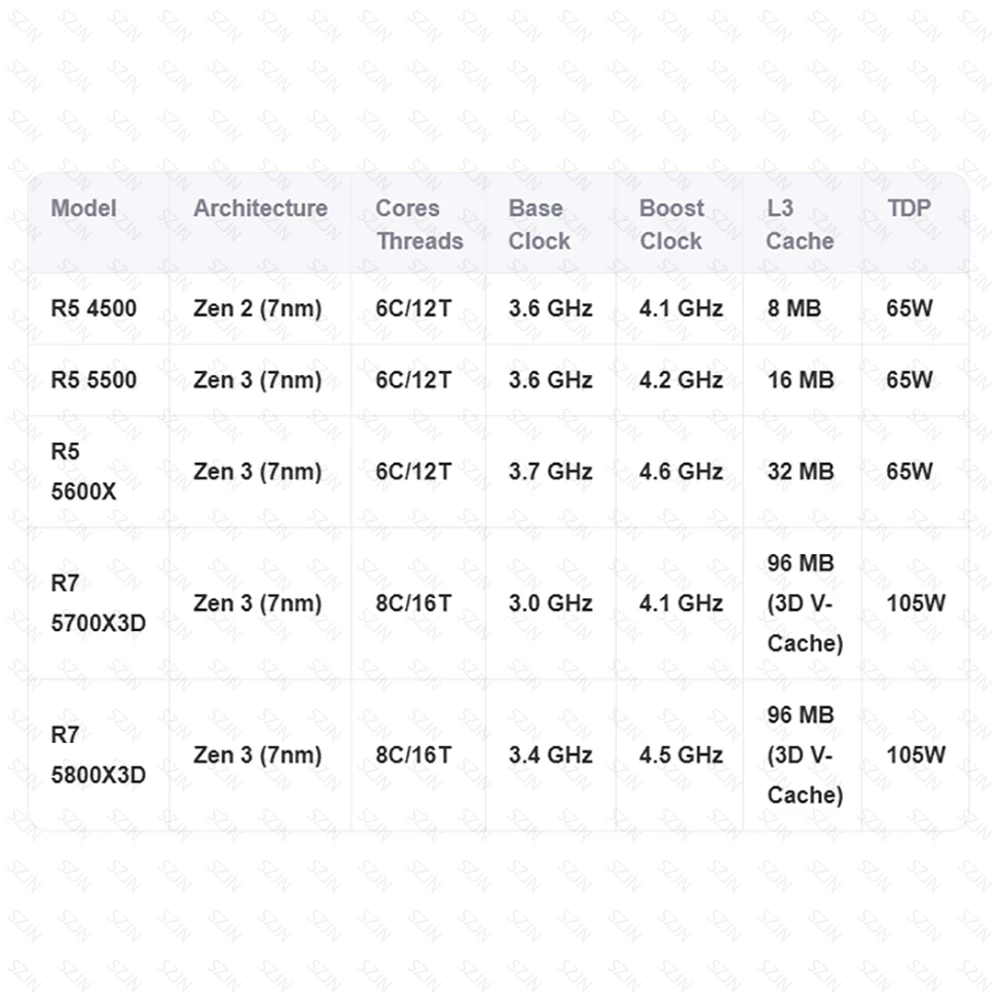1000x1000 pixels.
Task: Click the TDP column header
Action: coord(909,208)
